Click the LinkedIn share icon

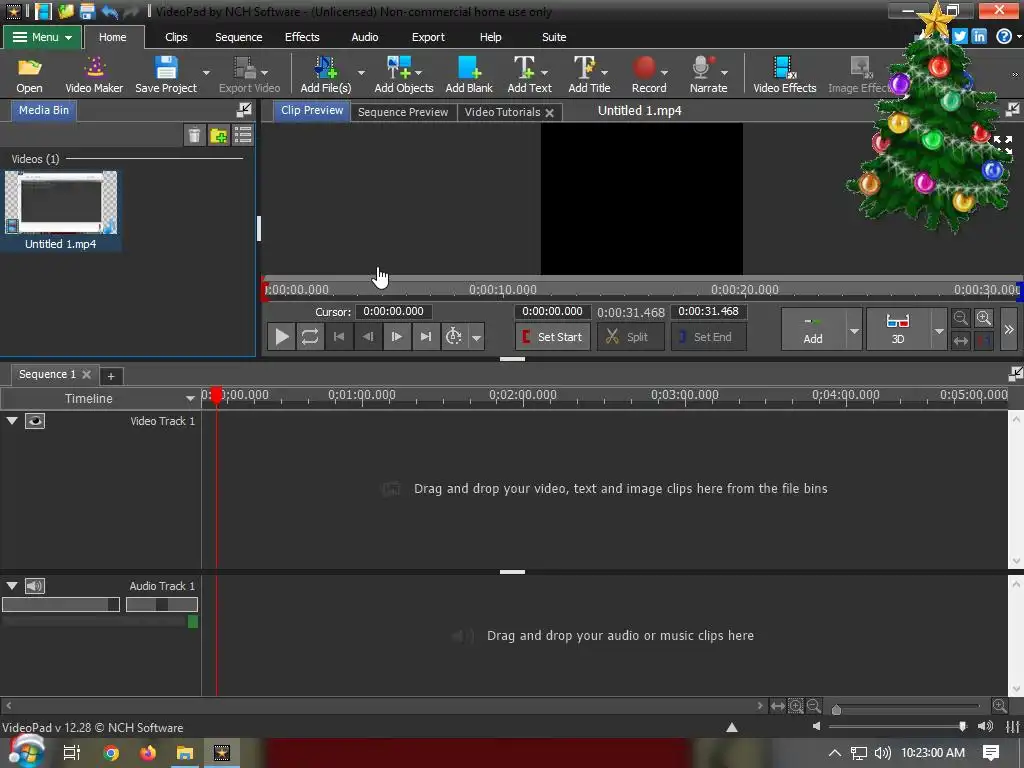[x=978, y=37]
